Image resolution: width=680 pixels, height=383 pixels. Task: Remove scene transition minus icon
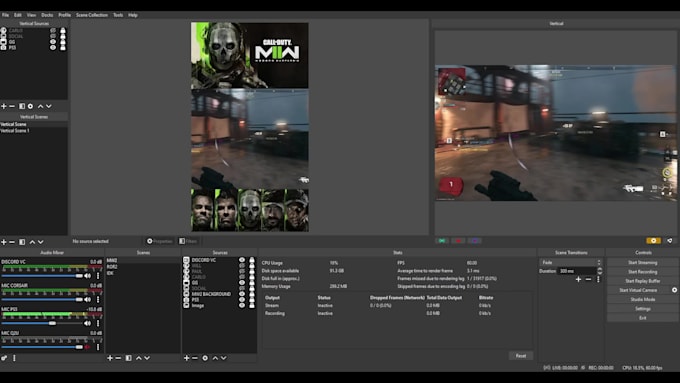pyautogui.click(x=588, y=279)
